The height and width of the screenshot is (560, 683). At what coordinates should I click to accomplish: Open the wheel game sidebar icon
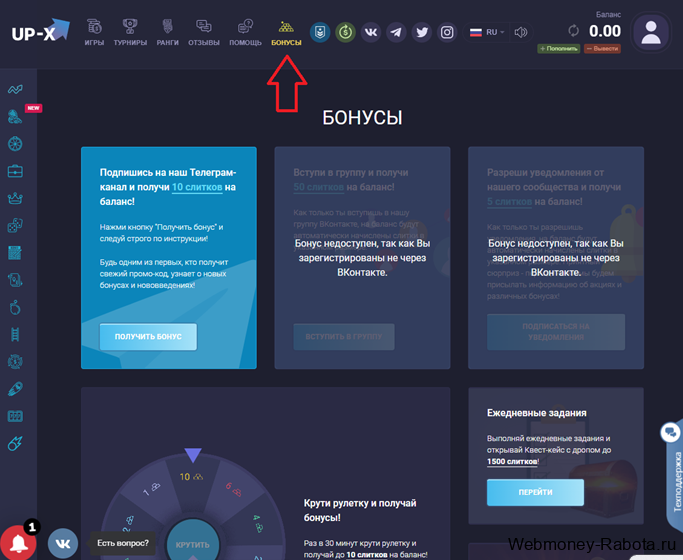point(15,144)
